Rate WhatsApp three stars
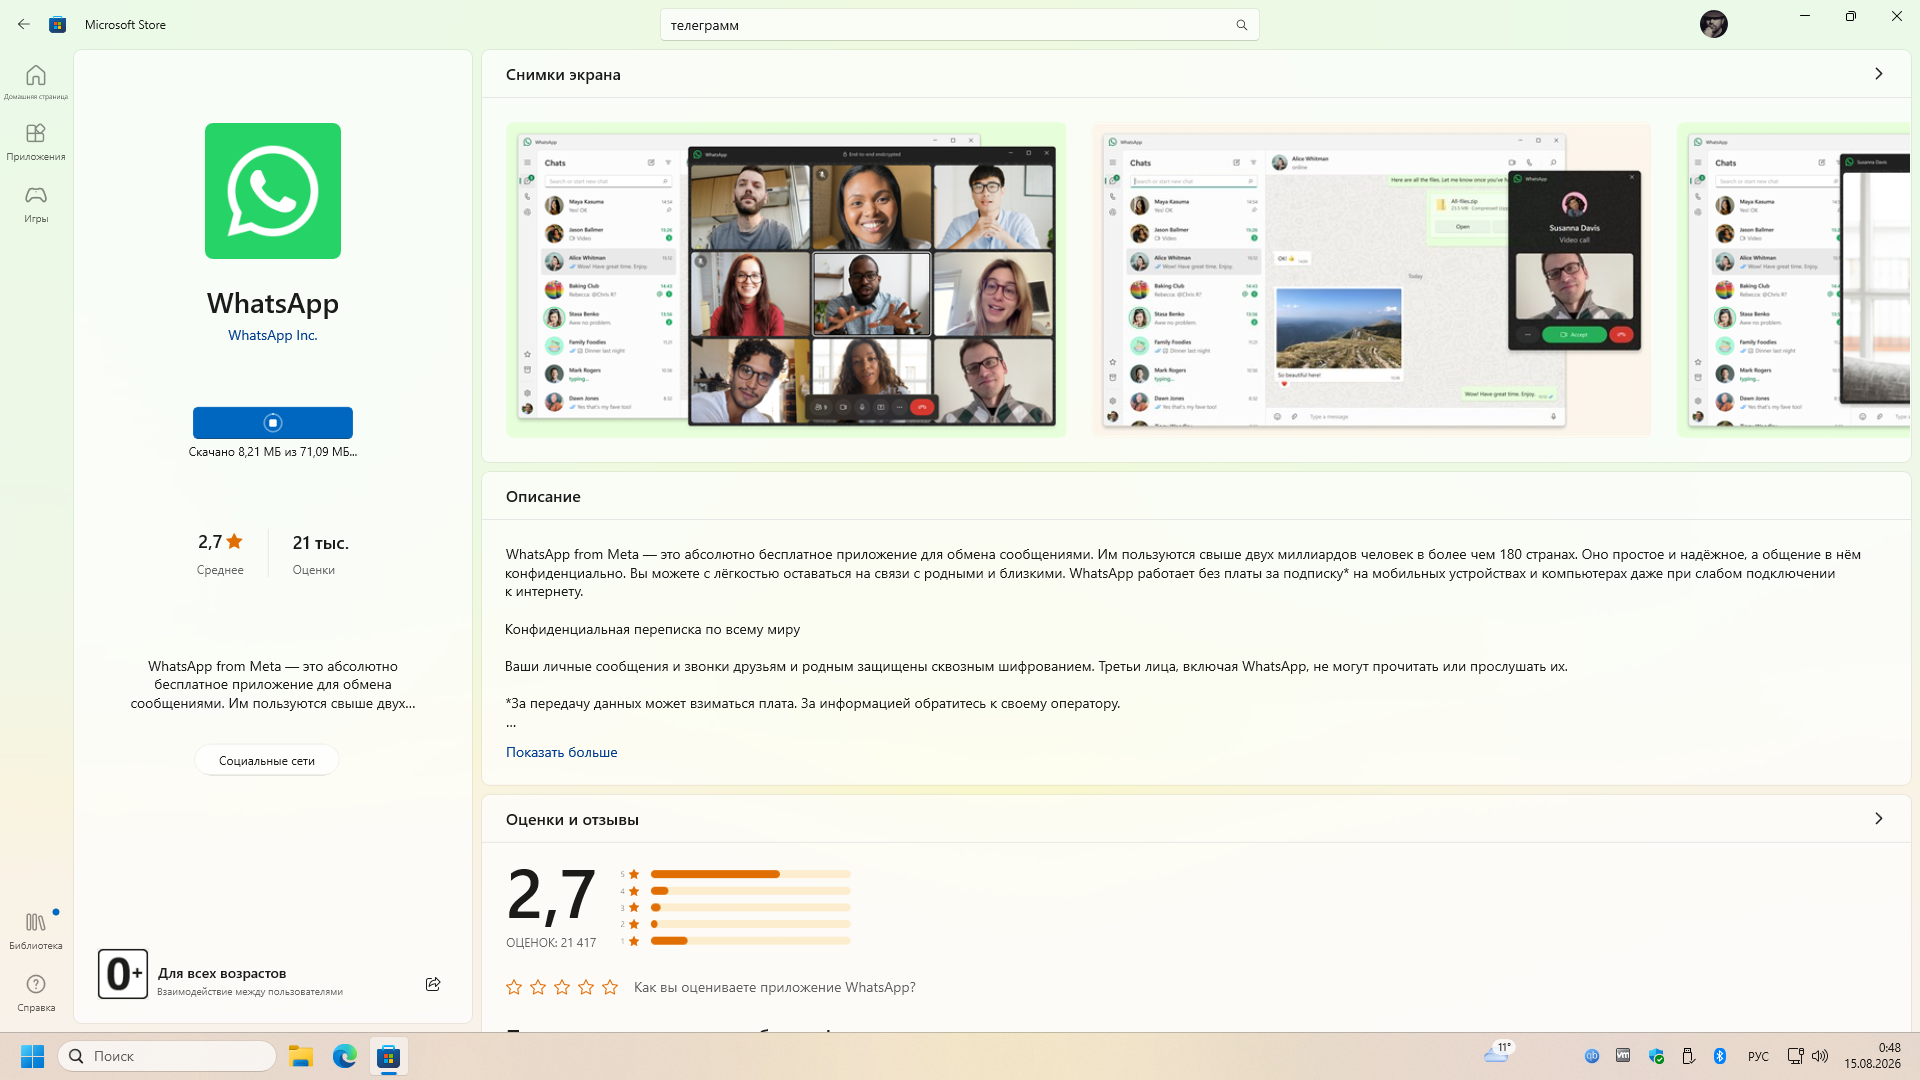 click(562, 987)
